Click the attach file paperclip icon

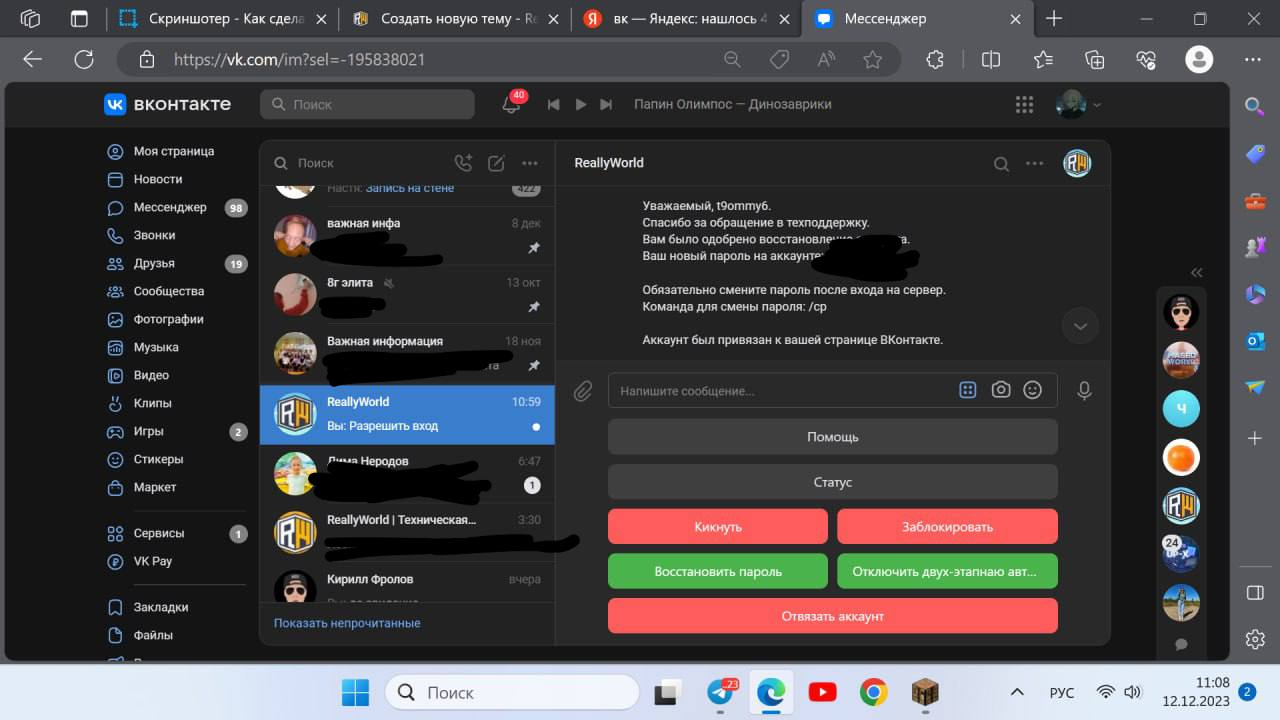pos(583,391)
